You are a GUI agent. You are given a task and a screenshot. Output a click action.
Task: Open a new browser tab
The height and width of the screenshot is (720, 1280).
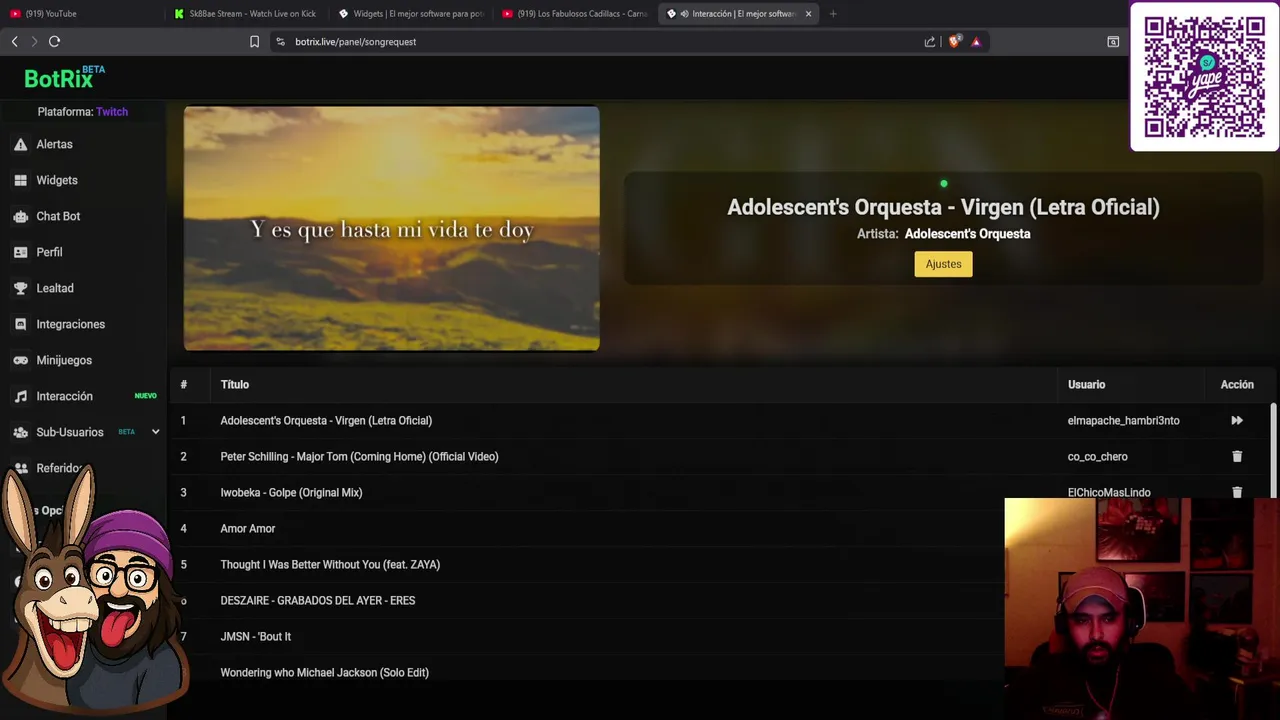click(x=833, y=14)
